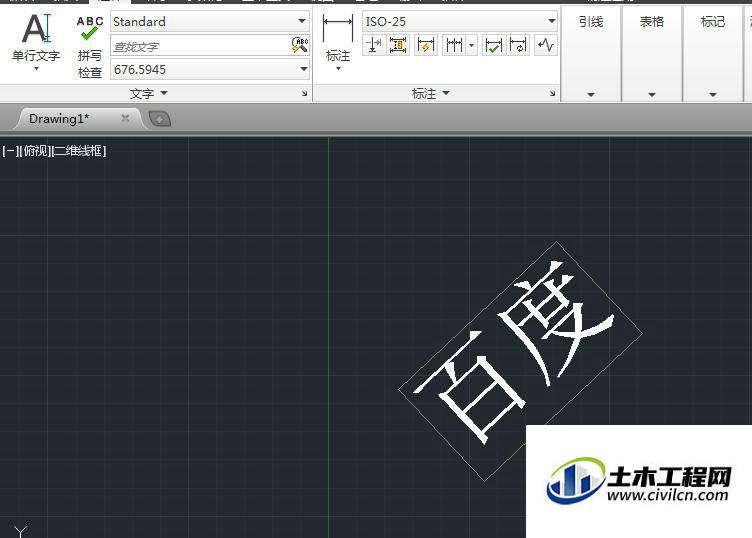Image resolution: width=752 pixels, height=538 pixels.
Task: Click the 查找文字 find text field
Action: (200, 47)
